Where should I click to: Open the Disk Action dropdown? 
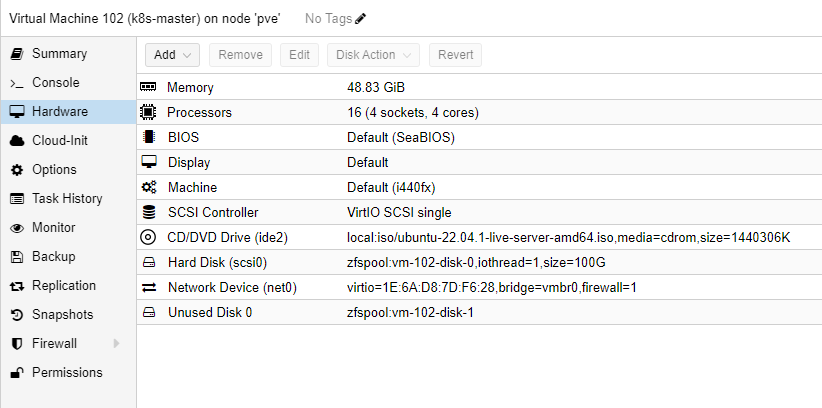[374, 55]
